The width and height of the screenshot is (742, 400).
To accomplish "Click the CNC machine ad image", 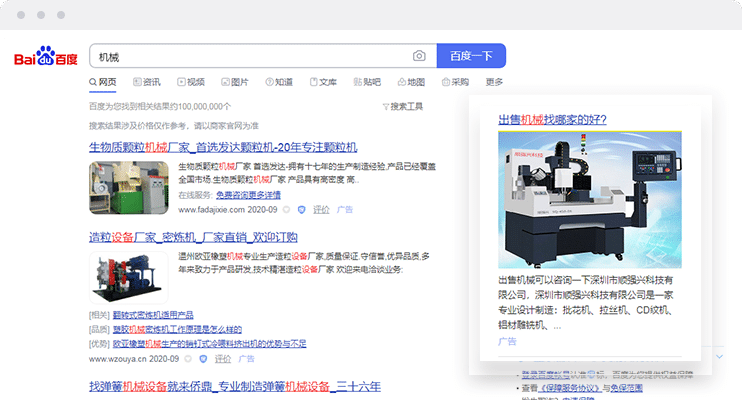I will coord(589,199).
